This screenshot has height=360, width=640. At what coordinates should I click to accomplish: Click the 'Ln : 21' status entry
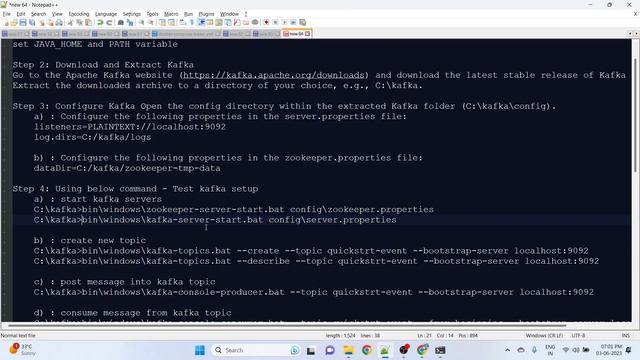point(424,336)
